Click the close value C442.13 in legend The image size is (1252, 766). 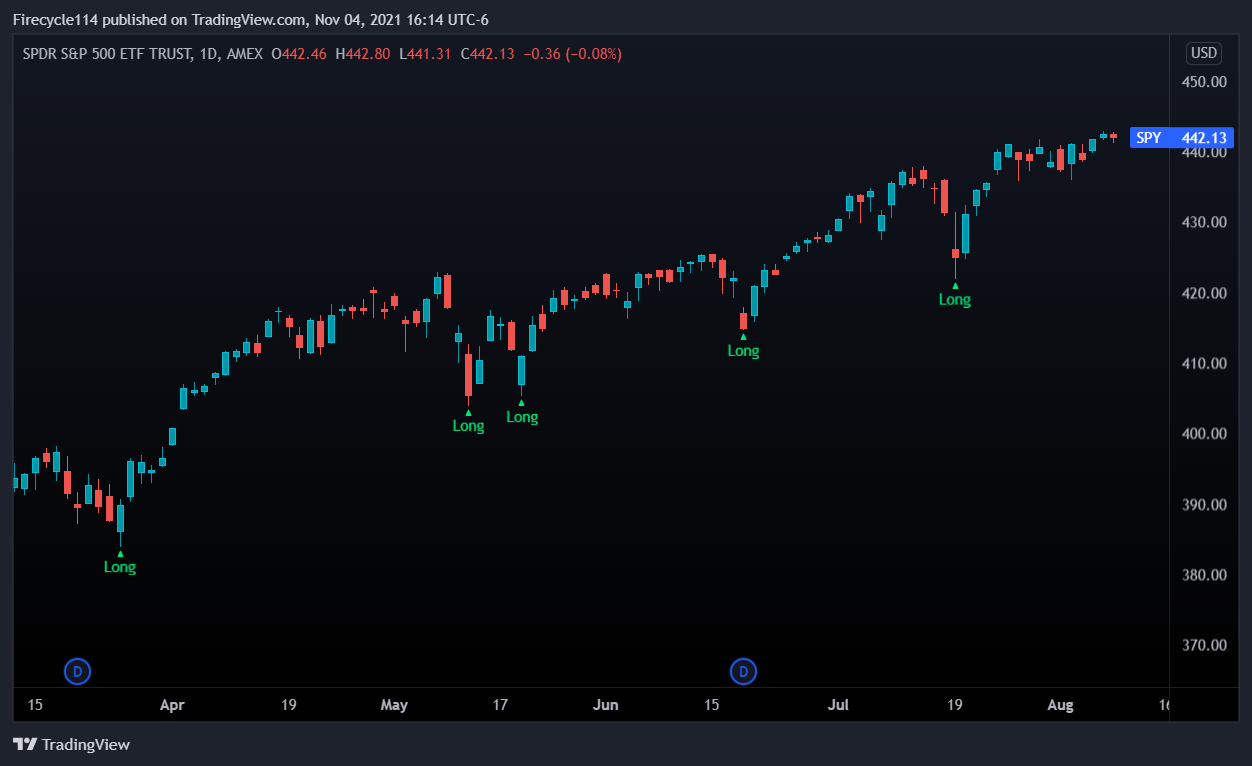coord(487,54)
